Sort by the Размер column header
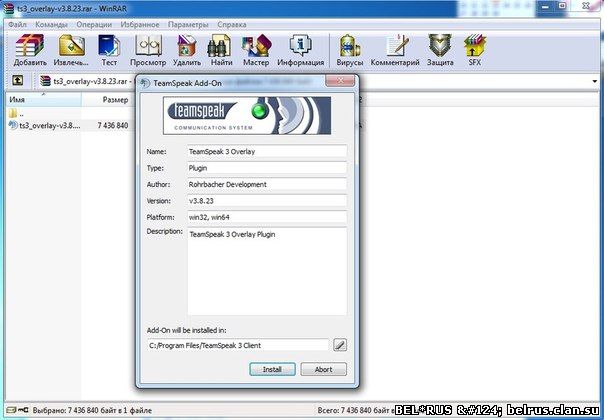 click(108, 99)
